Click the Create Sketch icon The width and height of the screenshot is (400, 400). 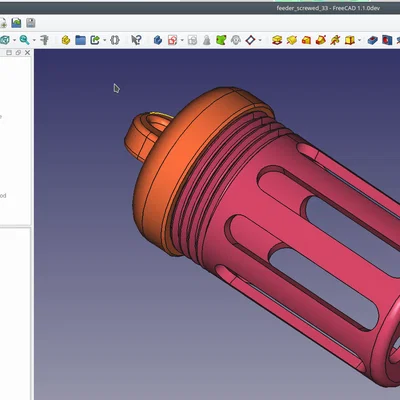[172, 40]
